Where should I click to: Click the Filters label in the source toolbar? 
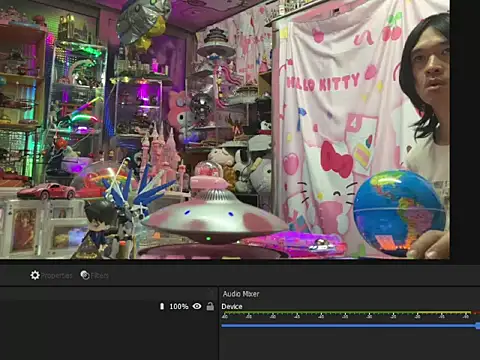coord(100,276)
